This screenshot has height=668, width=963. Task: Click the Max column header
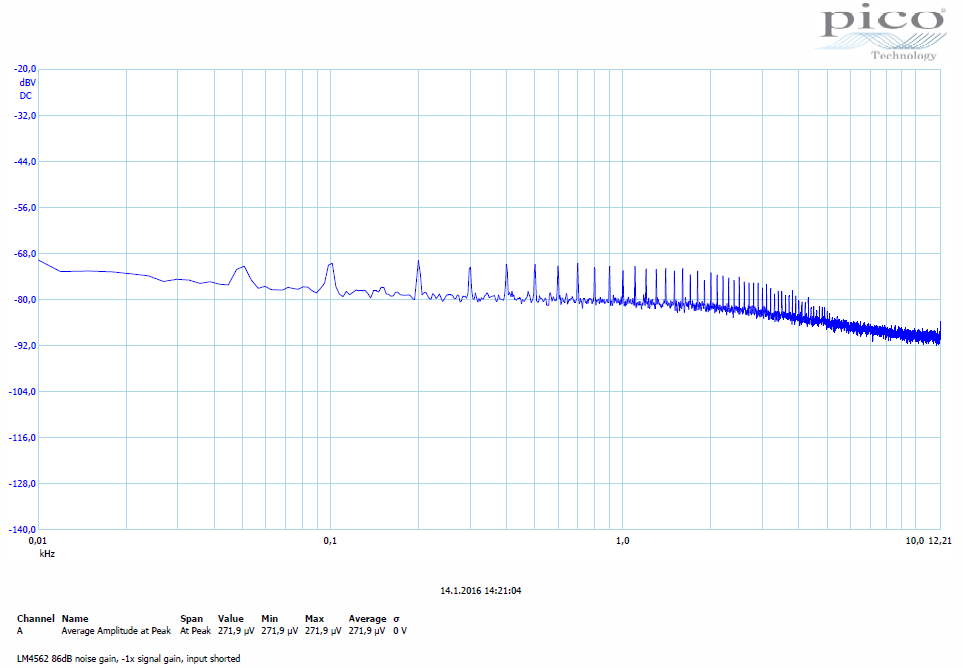[x=314, y=619]
